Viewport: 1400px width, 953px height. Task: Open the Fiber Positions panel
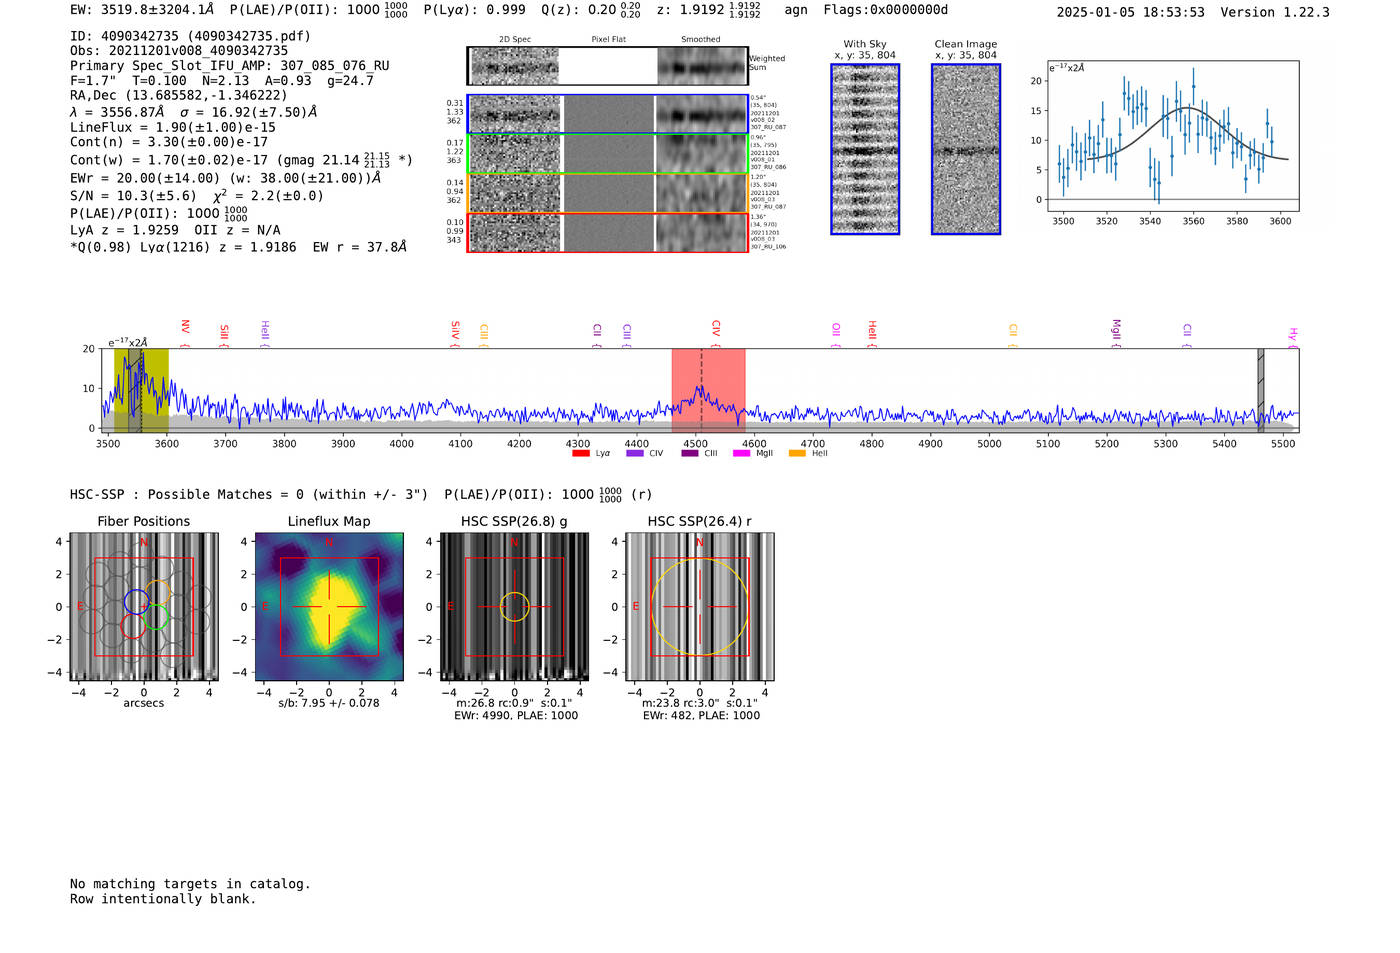tap(144, 607)
